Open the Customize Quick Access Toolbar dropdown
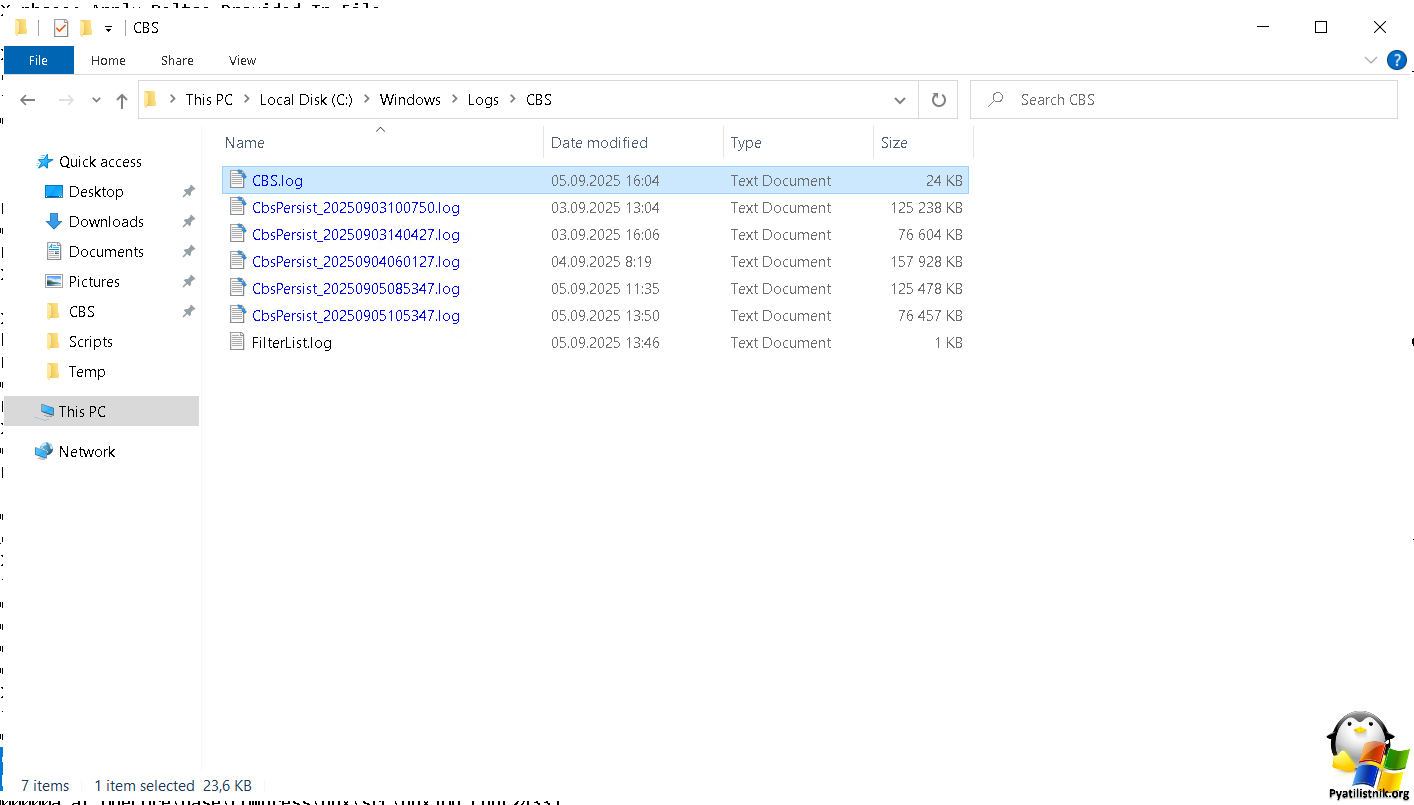The height and width of the screenshot is (805, 1414). click(x=108, y=28)
